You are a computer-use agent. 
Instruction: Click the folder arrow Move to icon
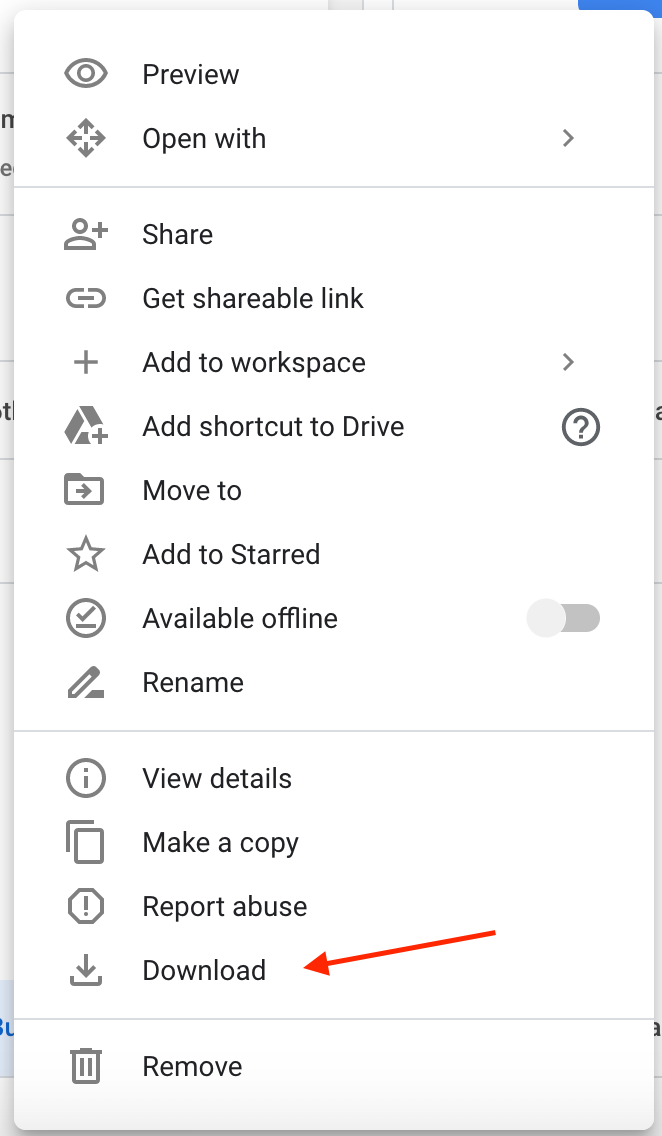tap(84, 490)
